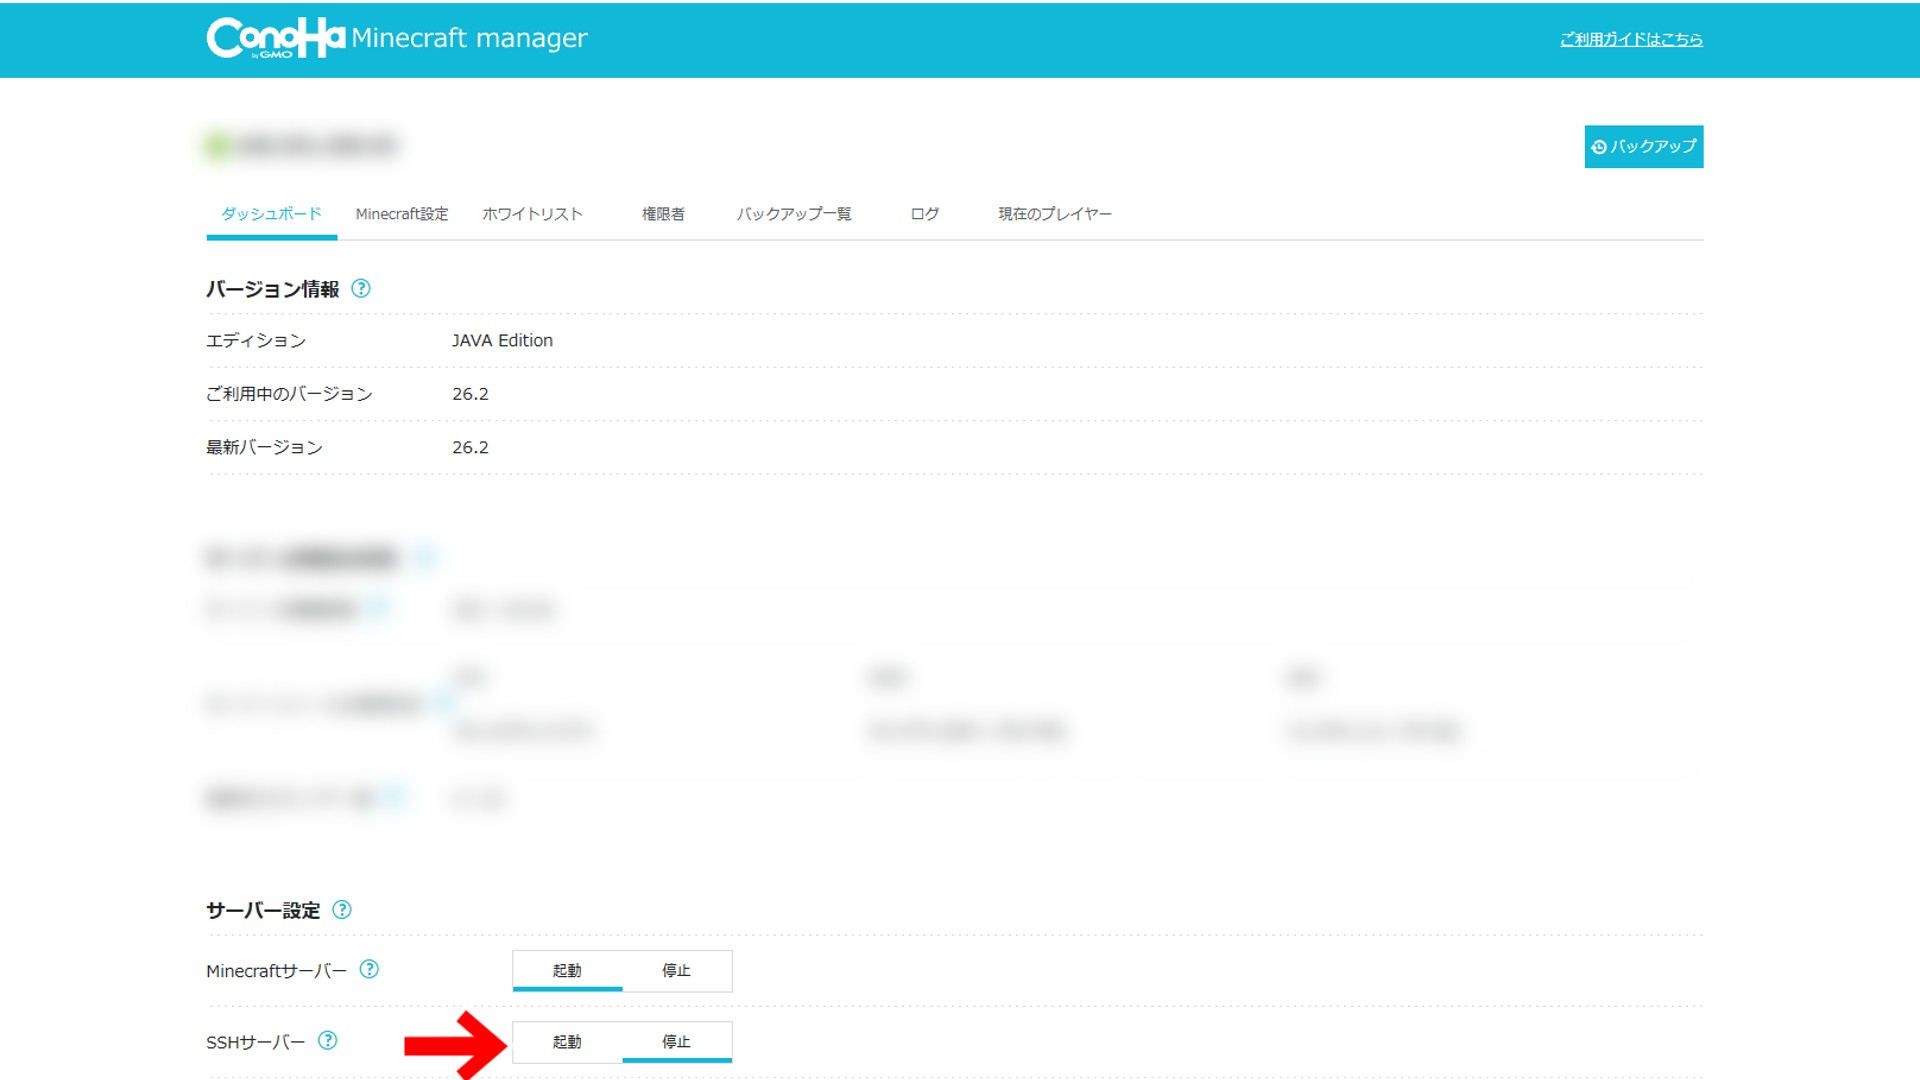Click the ご利用中のバージョン label

[x=289, y=394]
